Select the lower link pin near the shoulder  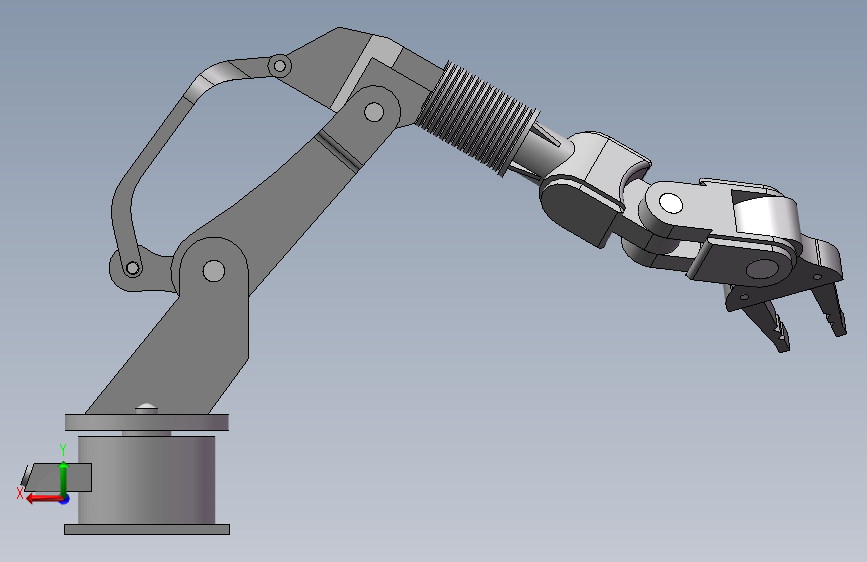click(x=133, y=269)
